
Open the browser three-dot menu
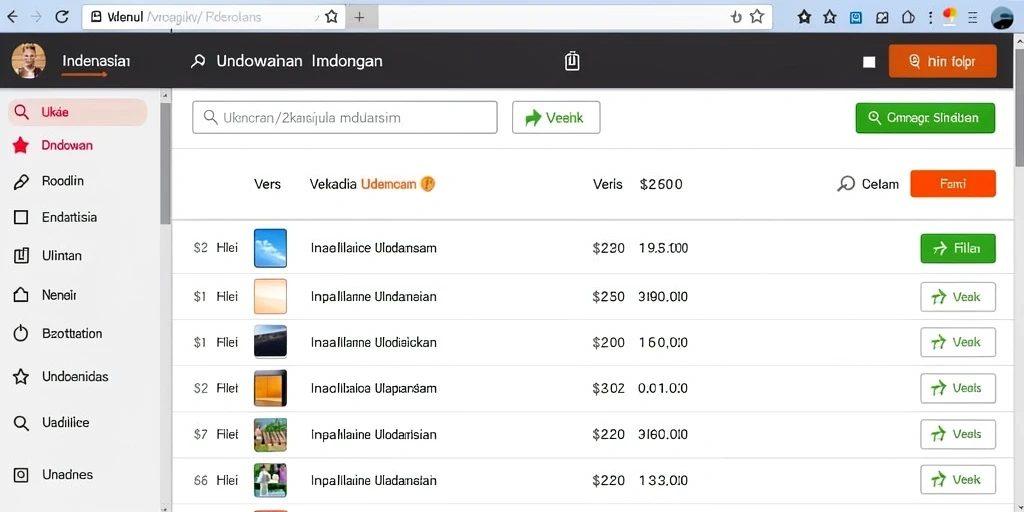[x=930, y=18]
